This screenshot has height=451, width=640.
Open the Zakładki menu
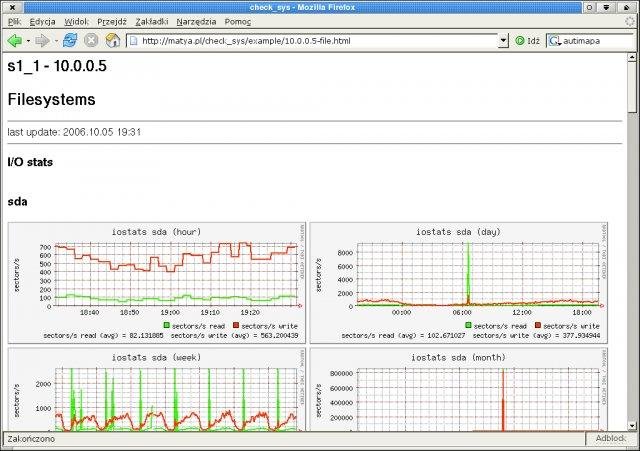[152, 22]
